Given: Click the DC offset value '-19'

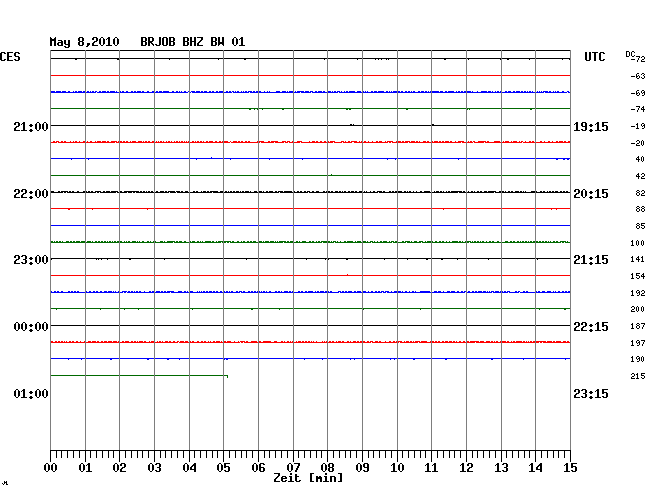Looking at the screenshot, I should 638,126.
